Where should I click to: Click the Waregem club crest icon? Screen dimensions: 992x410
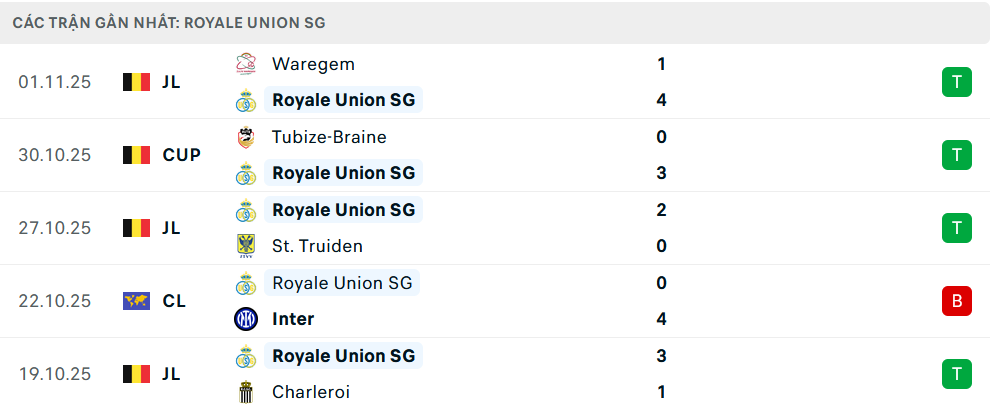(245, 64)
